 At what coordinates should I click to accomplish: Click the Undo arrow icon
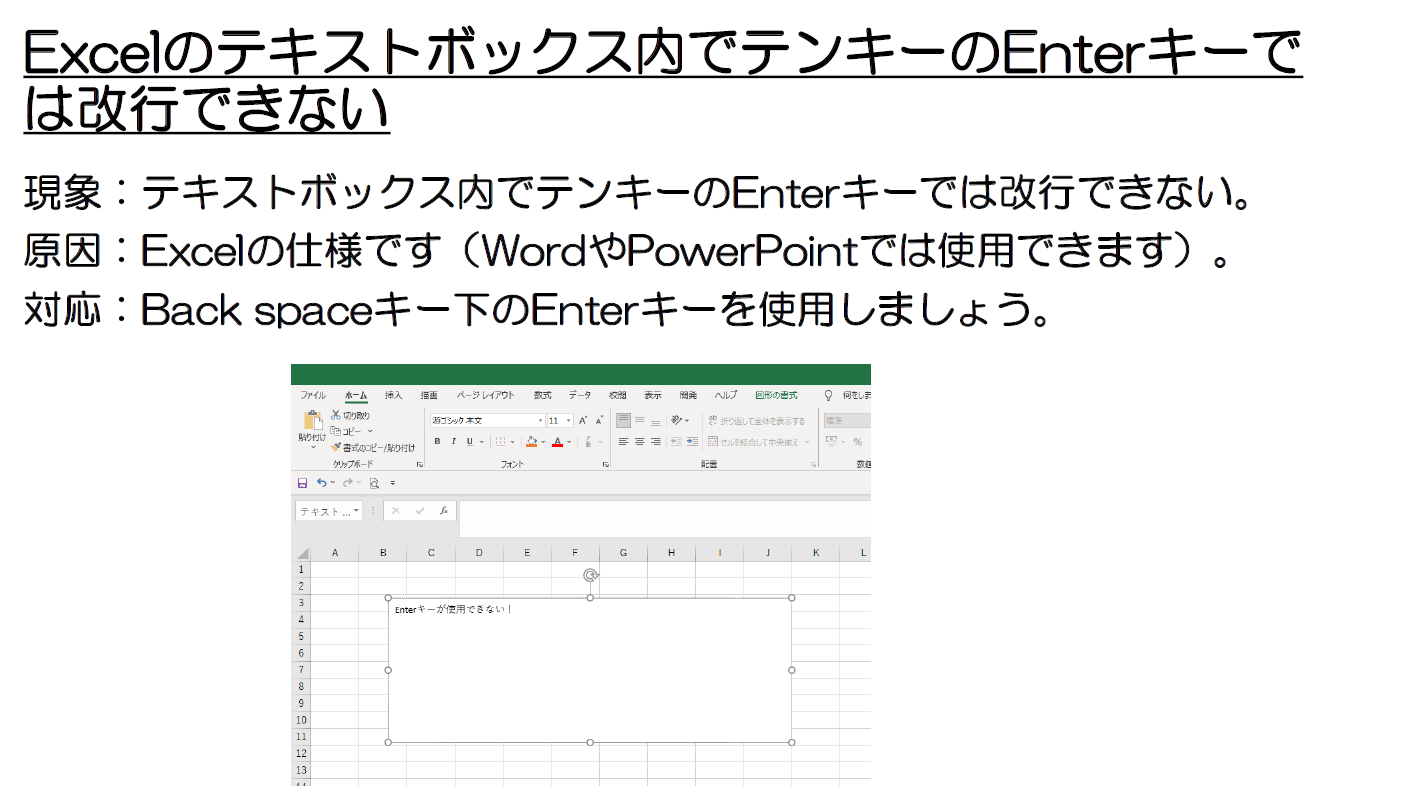[321, 483]
